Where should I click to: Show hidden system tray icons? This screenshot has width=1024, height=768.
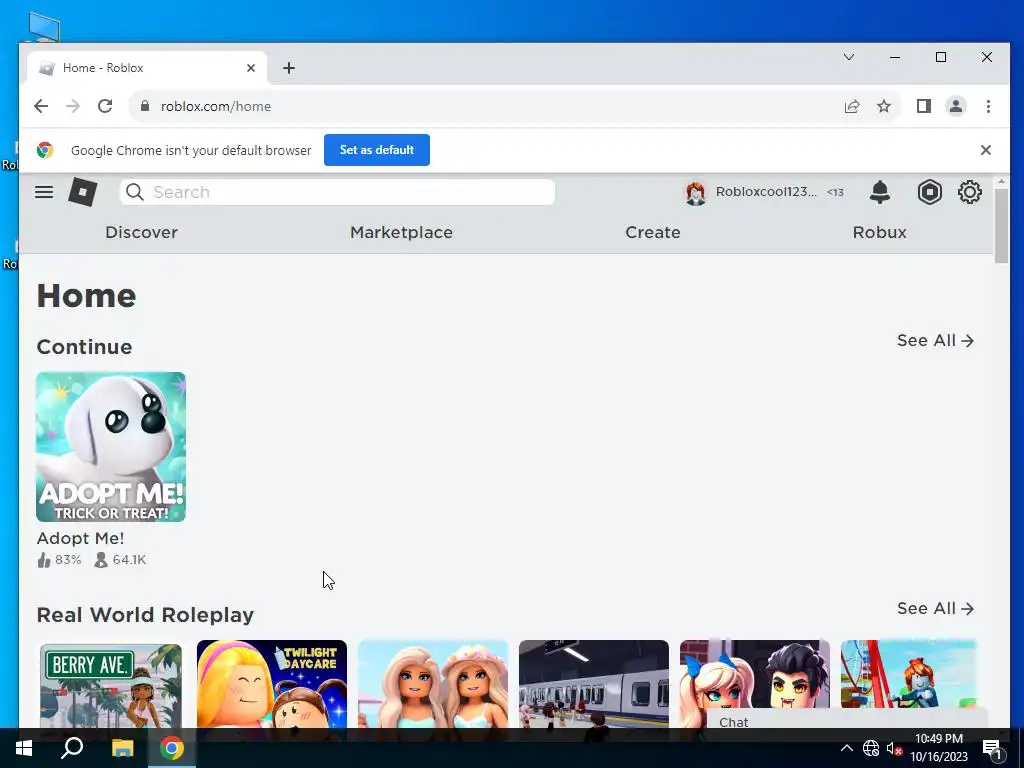[x=846, y=748]
